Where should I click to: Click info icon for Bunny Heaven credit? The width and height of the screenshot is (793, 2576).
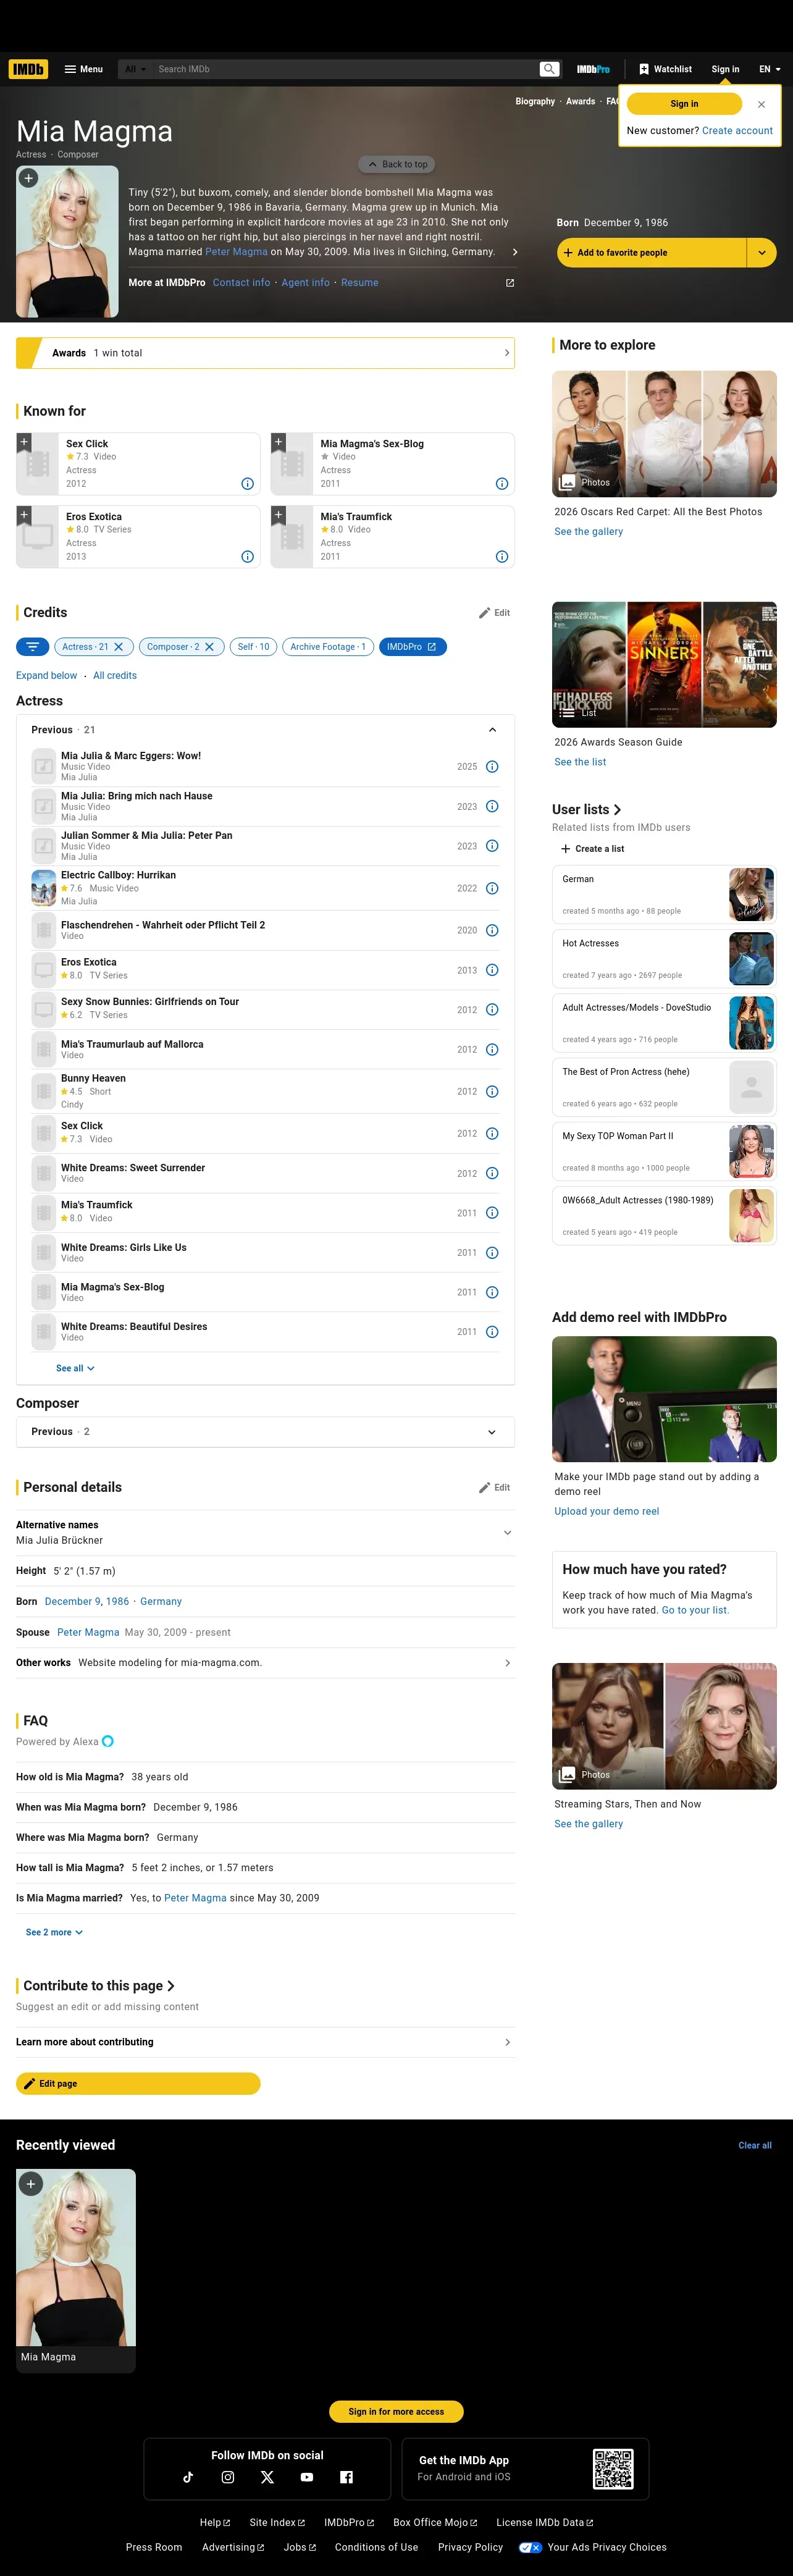click(x=492, y=1091)
